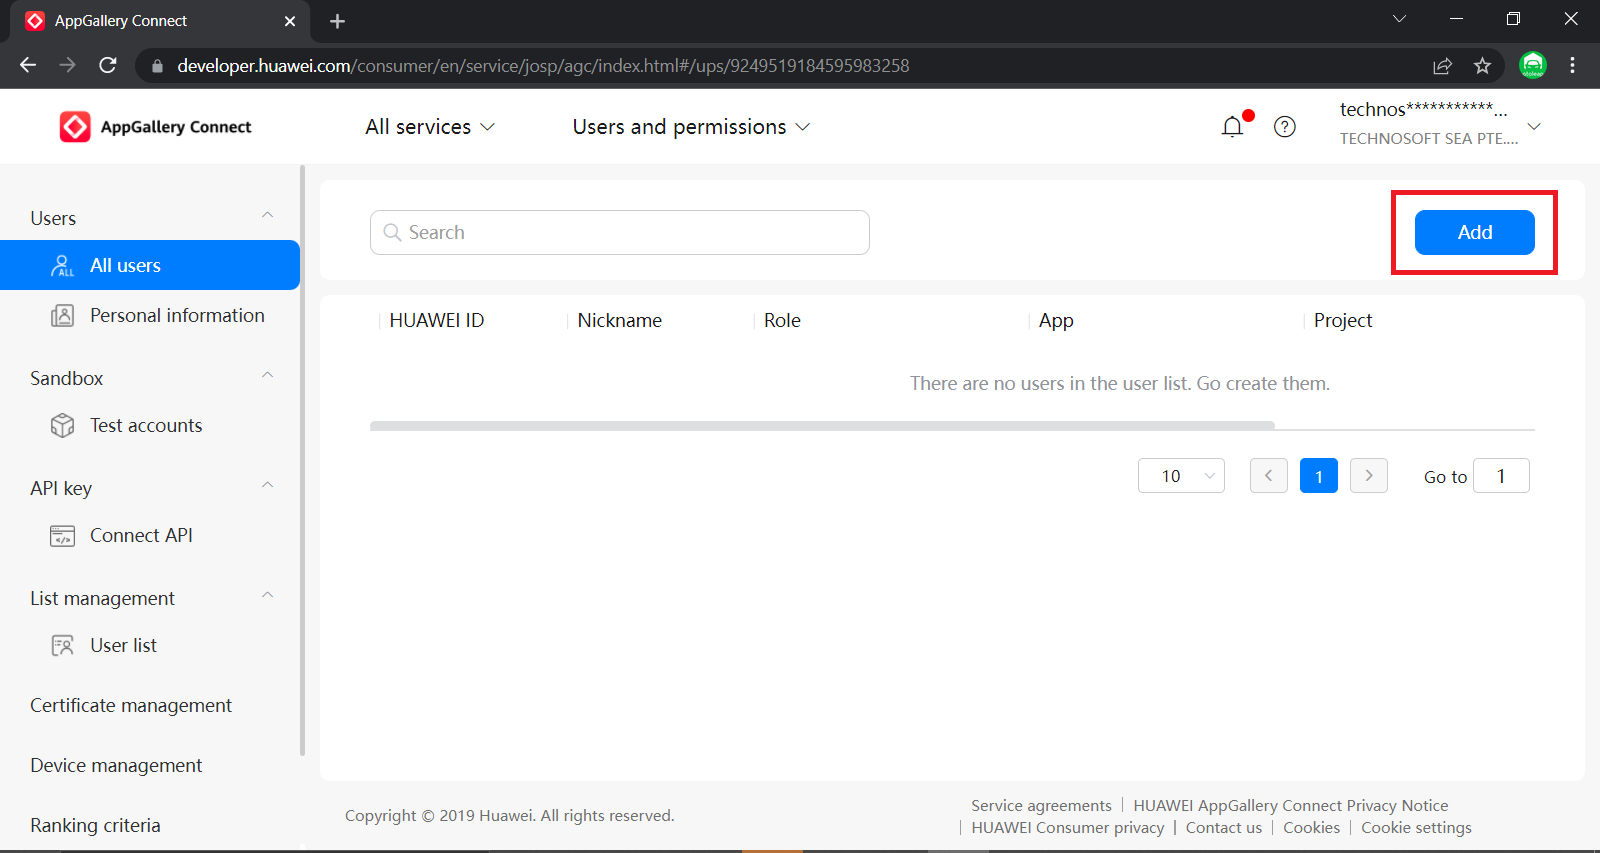
Task: Click the AppGallery Connect logo icon
Action: click(75, 127)
